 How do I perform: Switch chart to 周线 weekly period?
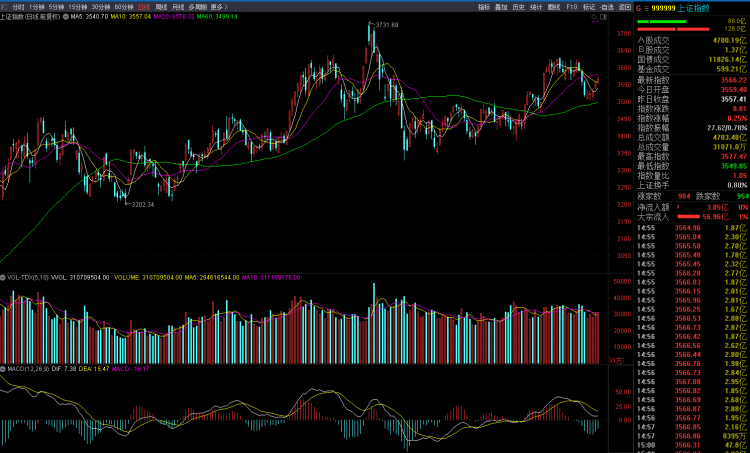tap(161, 6)
